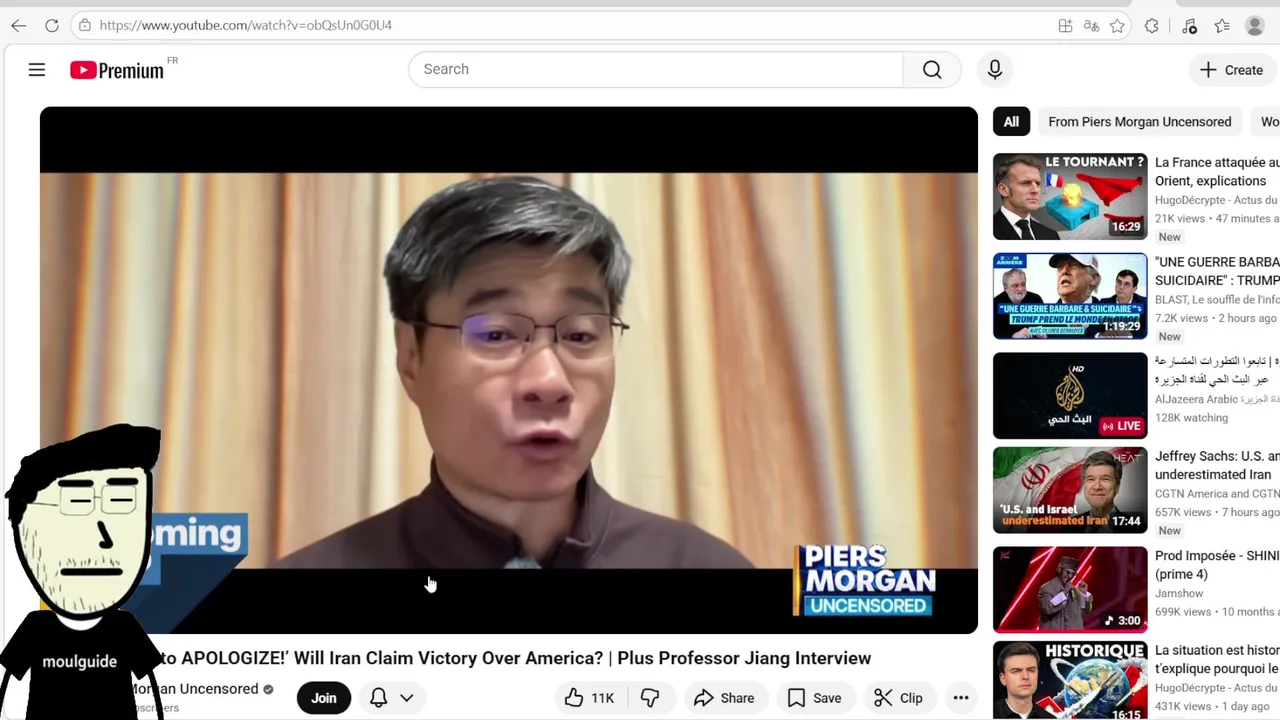This screenshot has height=720, width=1280.
Task: Open La France attaquée video title
Action: (x=1217, y=171)
